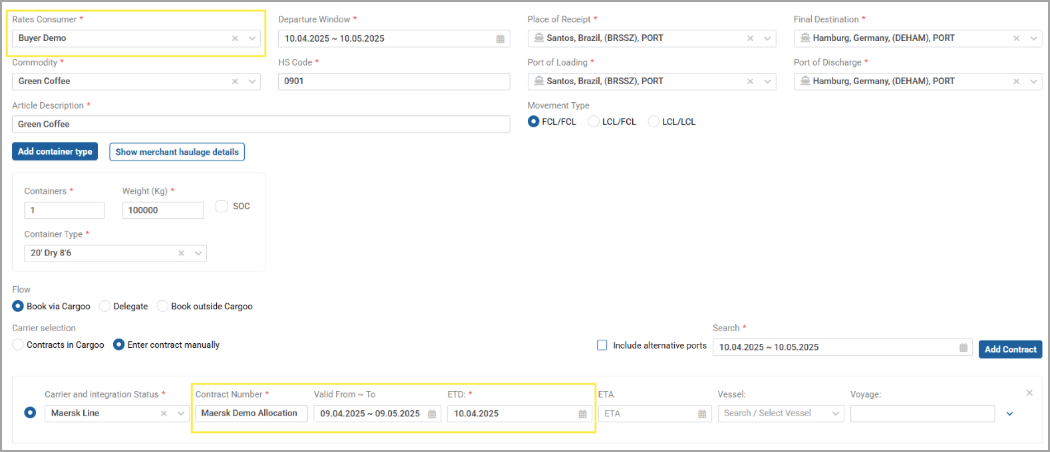Viewport: 1050px width, 452px height.
Task: Click the Voyage input field
Action: coord(923,413)
